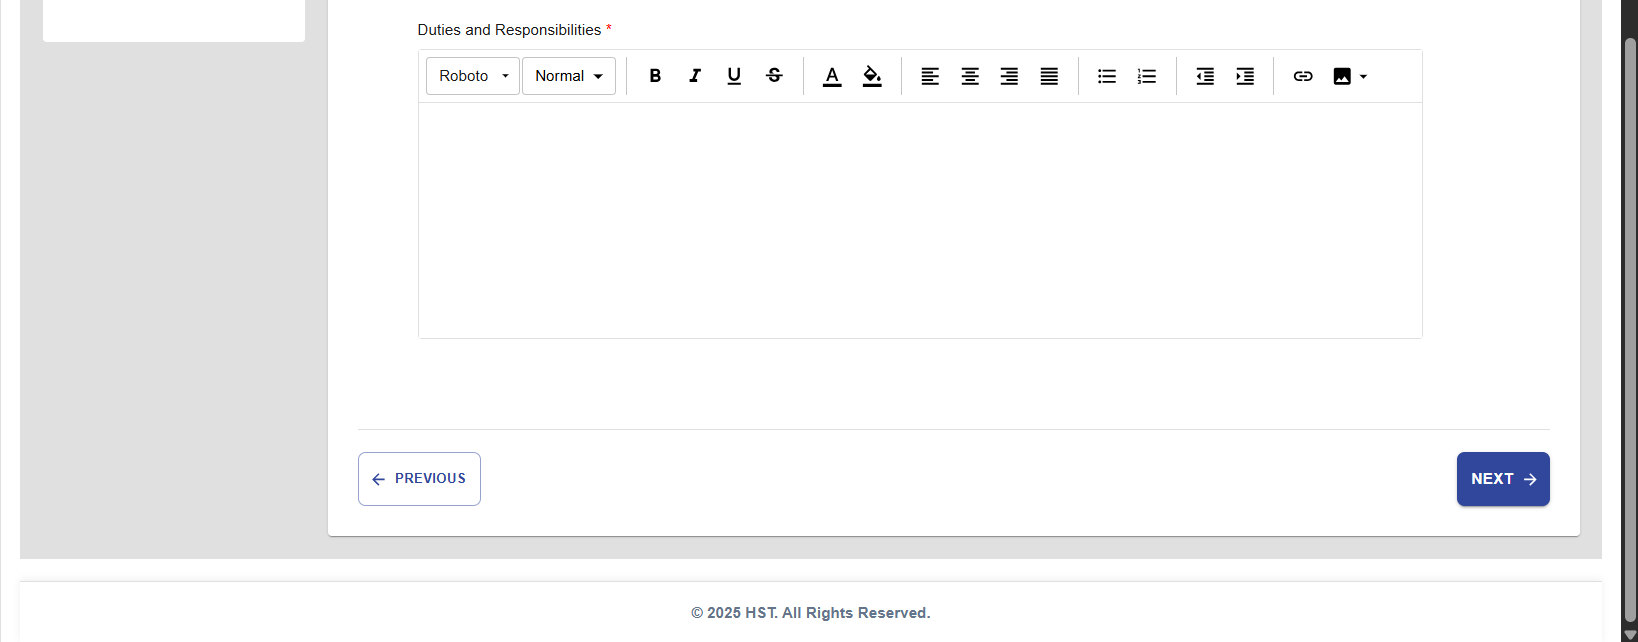Open the Roboto font family dropdown
The height and width of the screenshot is (642, 1638).
tap(473, 76)
